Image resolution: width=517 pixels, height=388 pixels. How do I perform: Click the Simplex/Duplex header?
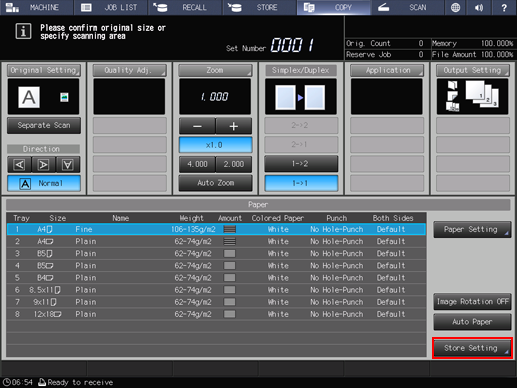click(x=301, y=70)
